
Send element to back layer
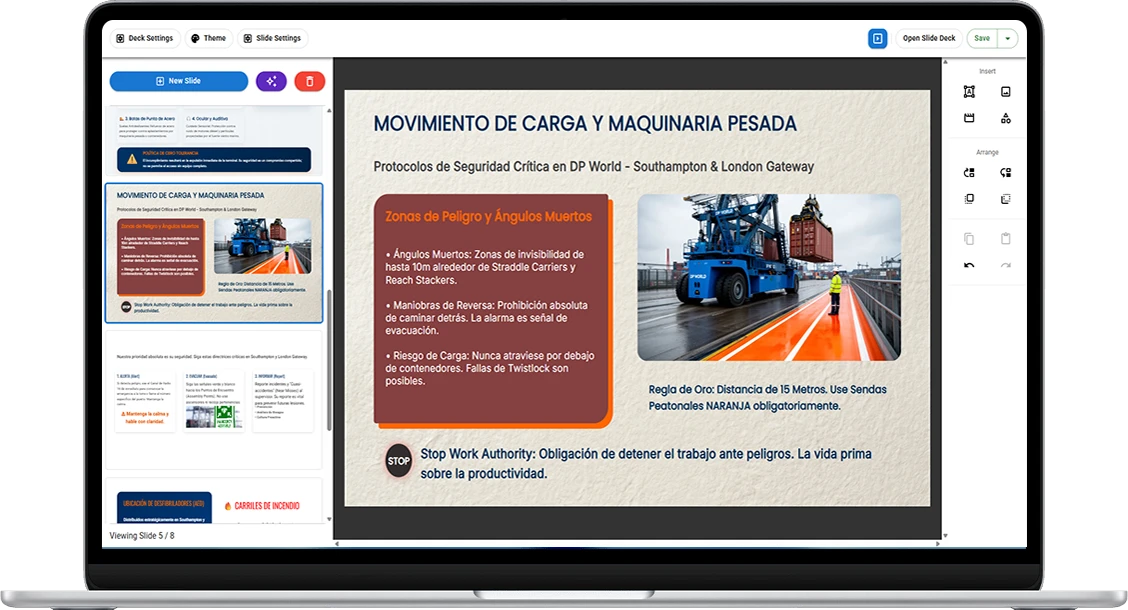pyautogui.click(x=1006, y=199)
